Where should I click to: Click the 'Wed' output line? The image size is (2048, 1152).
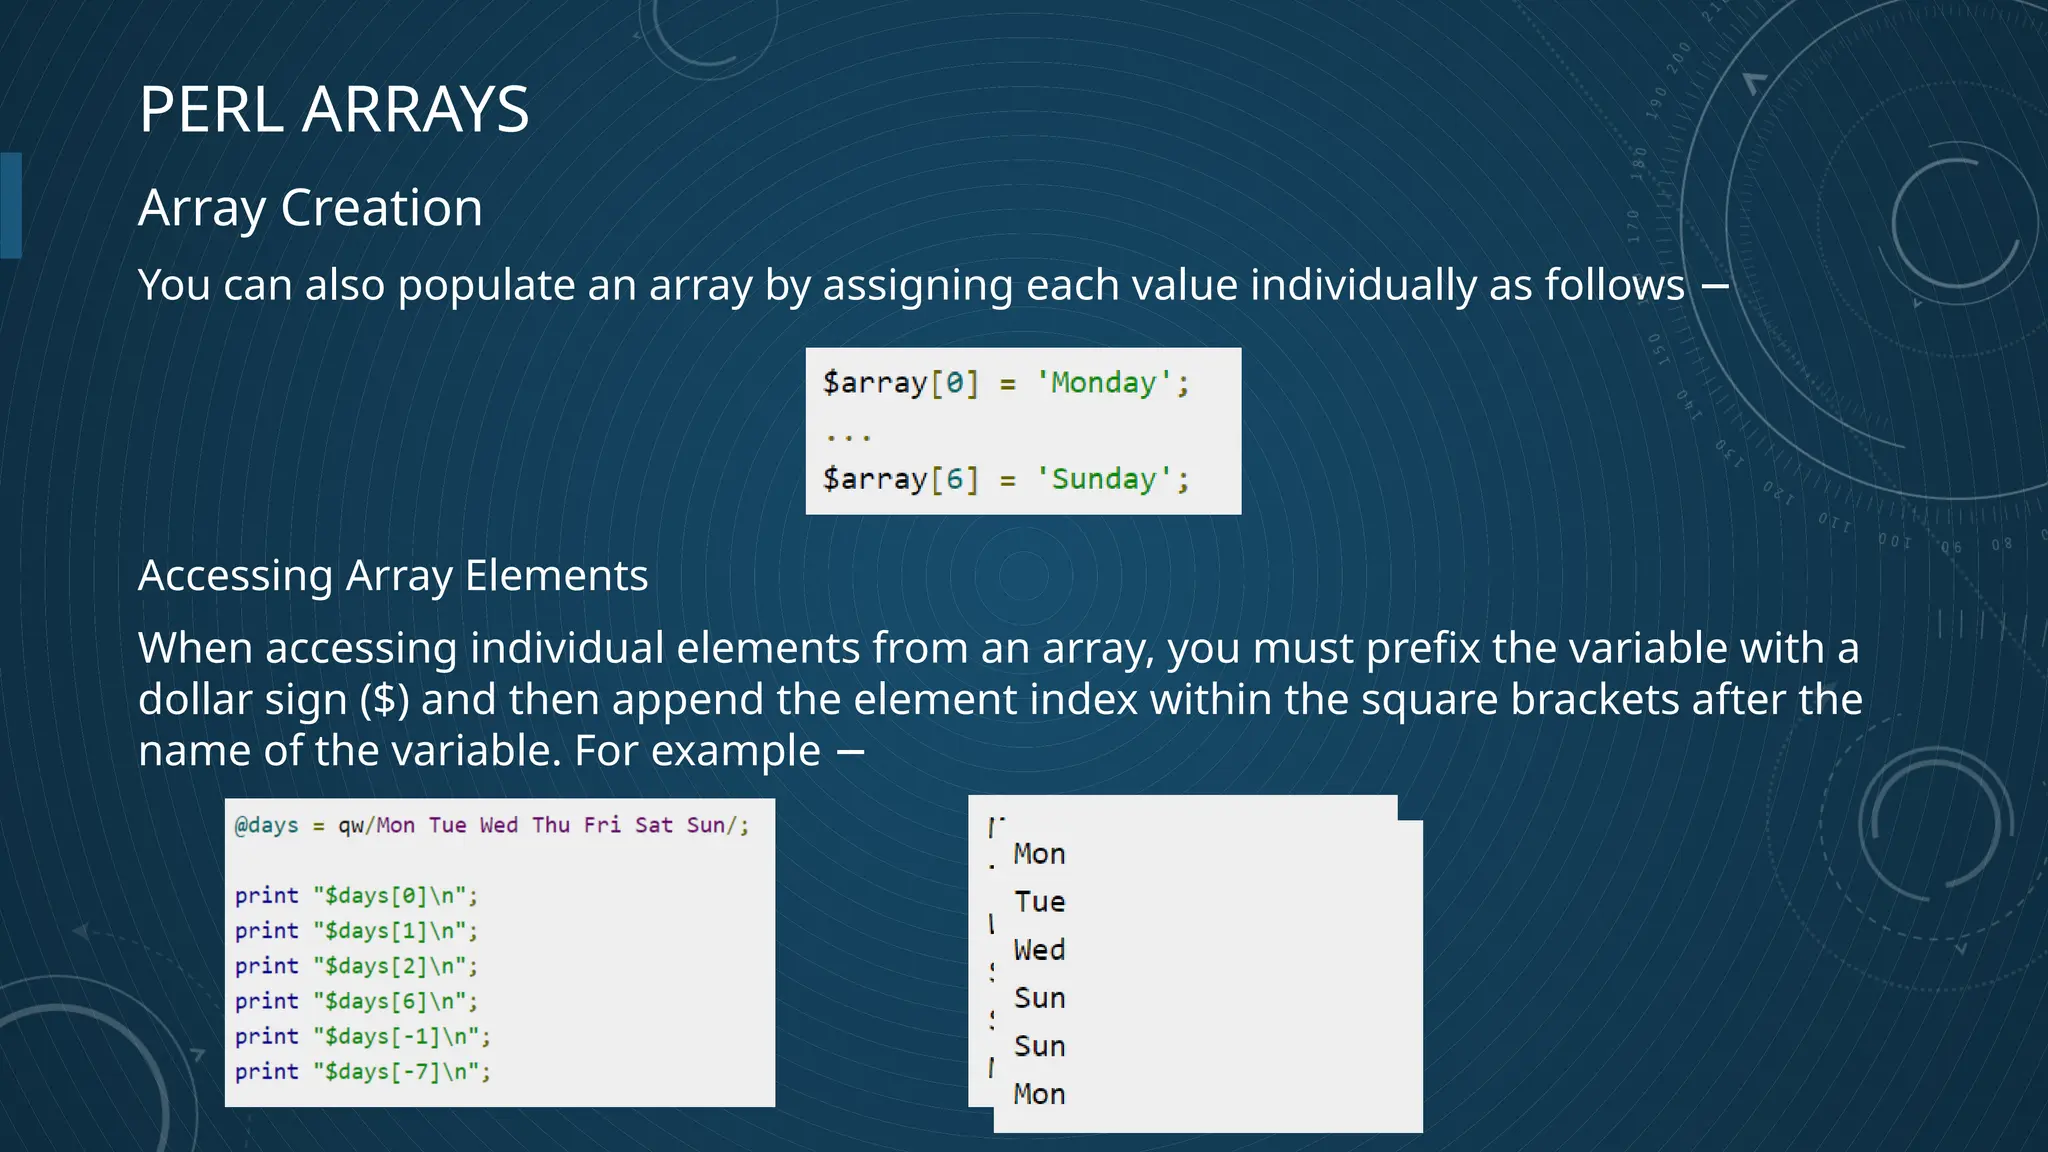(x=1039, y=950)
